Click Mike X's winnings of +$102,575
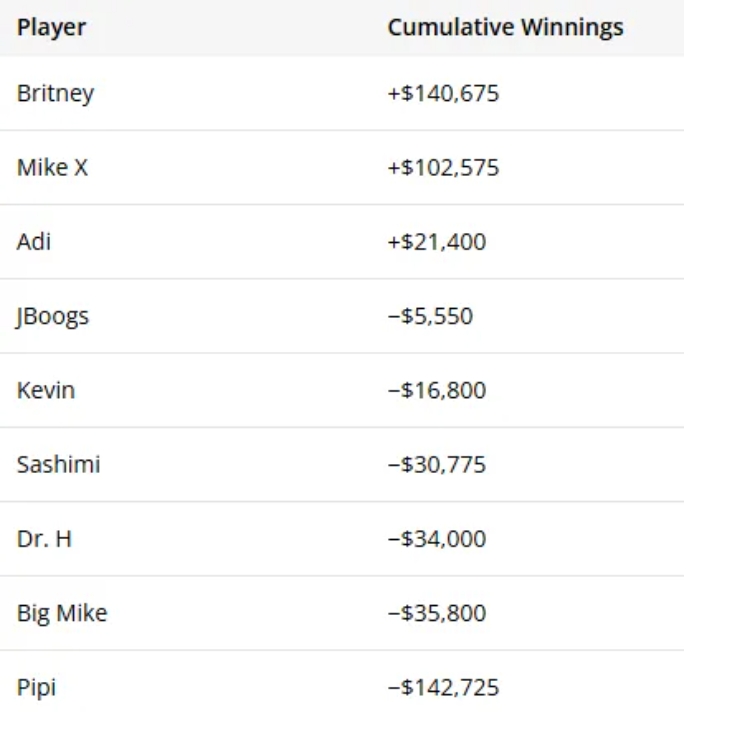Viewport: 750px width, 733px height. tap(443, 168)
